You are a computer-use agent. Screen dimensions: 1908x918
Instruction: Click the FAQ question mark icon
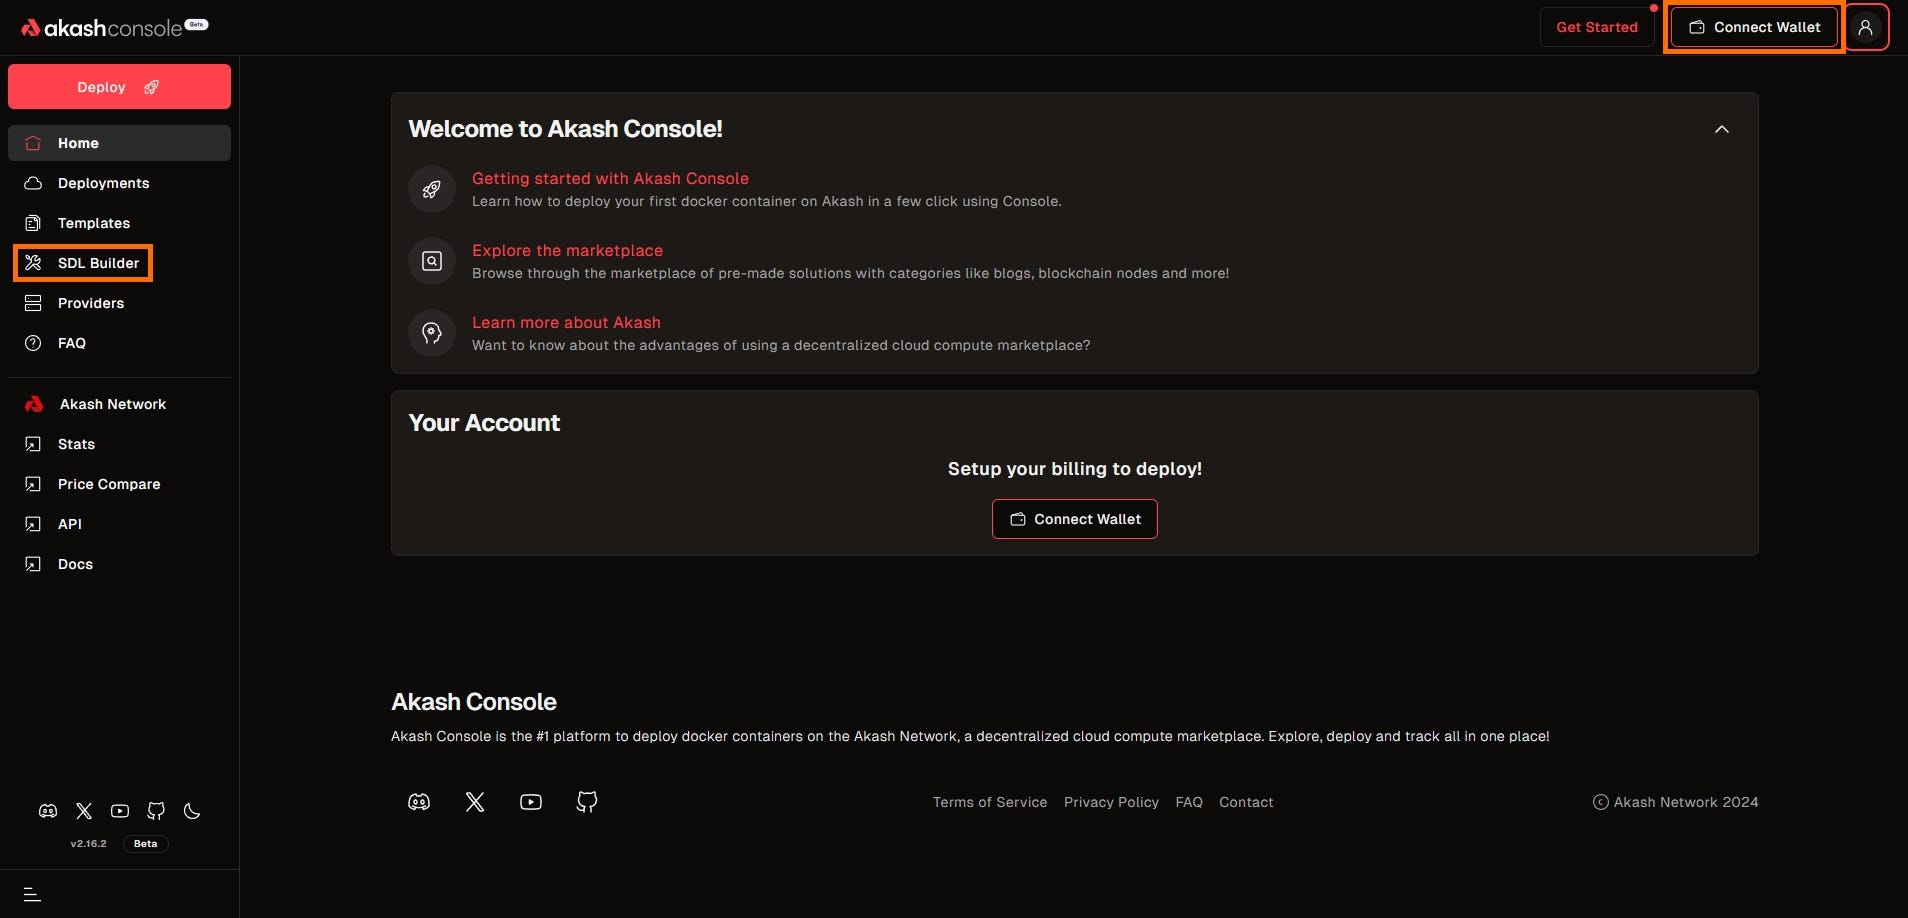coord(33,343)
